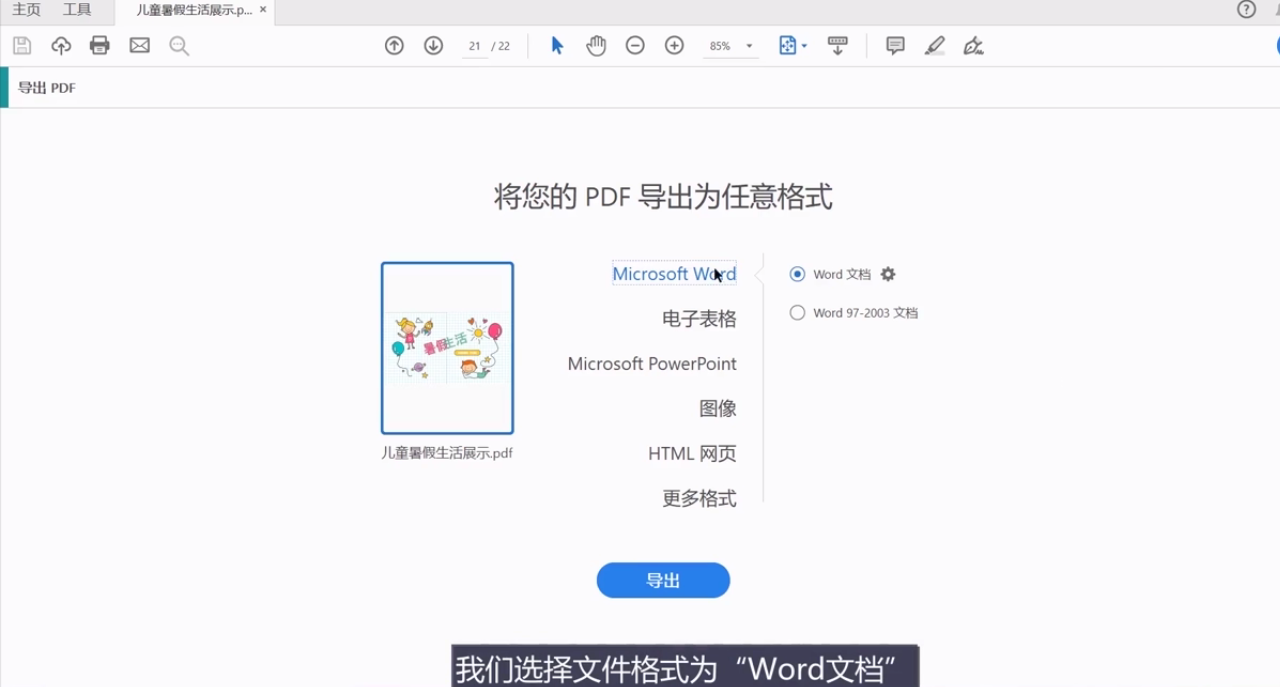Click the 导出 PDF panel title
This screenshot has height=687, width=1280.
[47, 88]
